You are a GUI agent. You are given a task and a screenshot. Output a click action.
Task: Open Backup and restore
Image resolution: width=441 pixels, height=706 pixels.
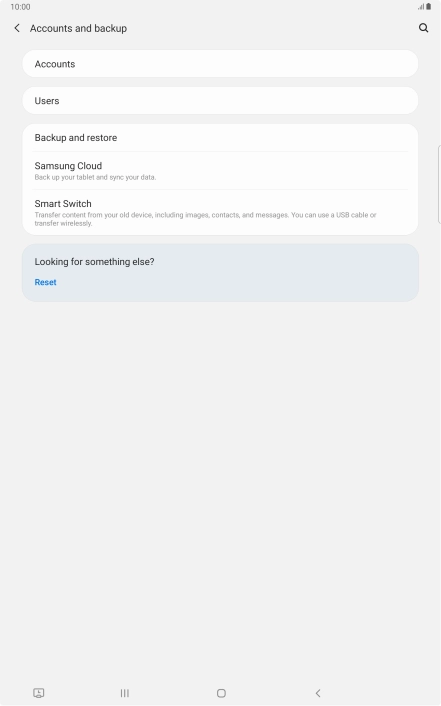[220, 138]
